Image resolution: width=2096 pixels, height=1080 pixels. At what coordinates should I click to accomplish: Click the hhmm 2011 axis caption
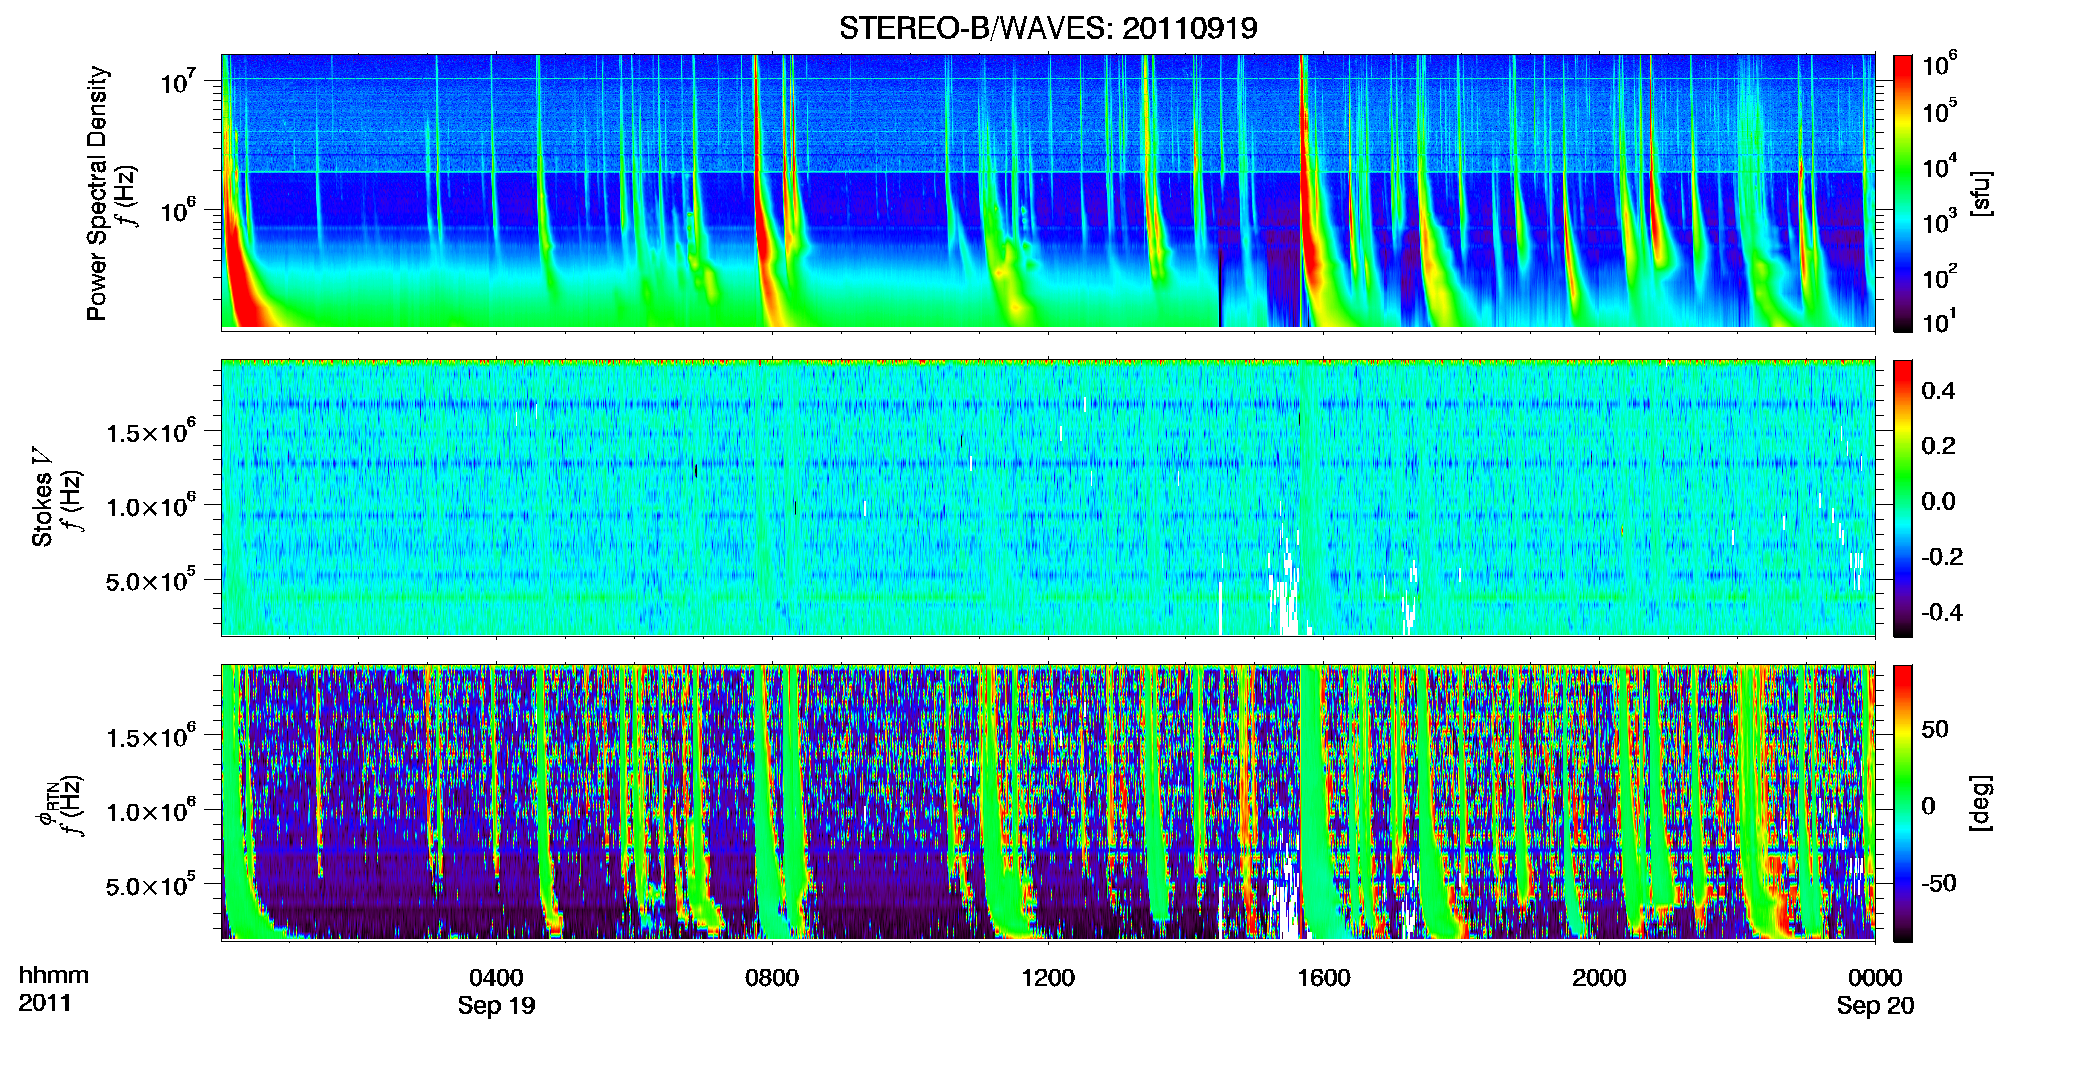tap(53, 989)
